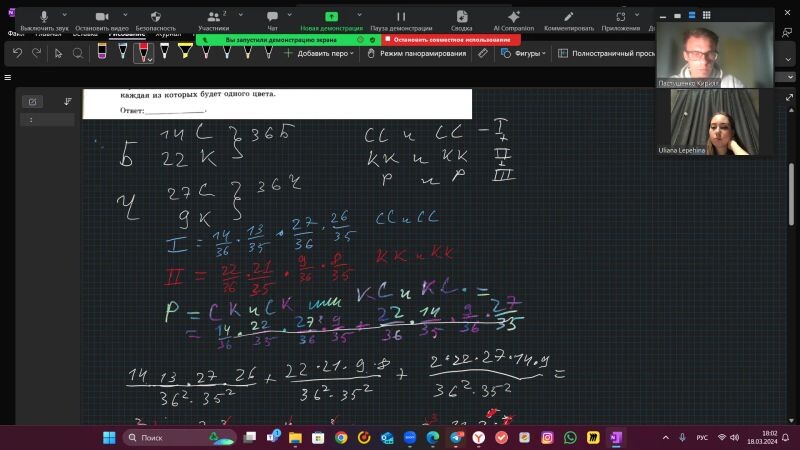Screen dimensions: 800x450
Task: Choose the yellow highlighter pen
Action: pos(184,52)
